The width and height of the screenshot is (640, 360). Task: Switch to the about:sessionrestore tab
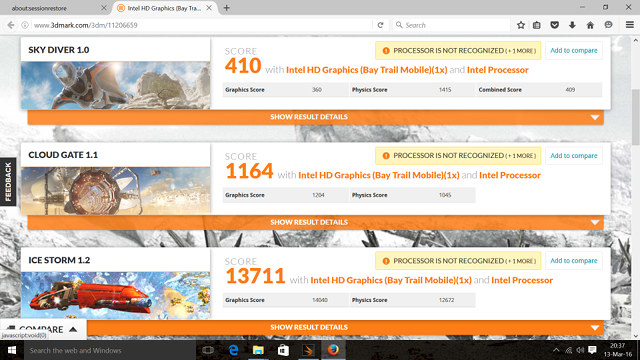click(55, 8)
